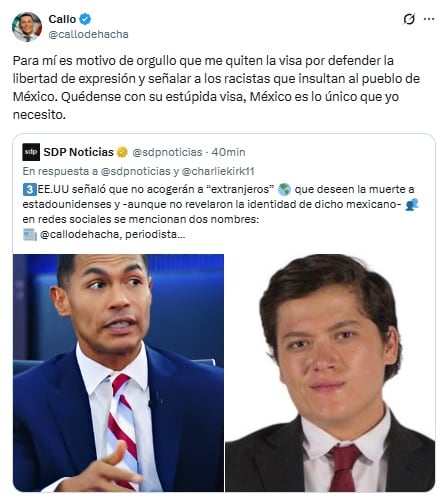Open photo of man with red tie
Image resolution: width=445 pixels, height=498 pixels.
click(330, 373)
